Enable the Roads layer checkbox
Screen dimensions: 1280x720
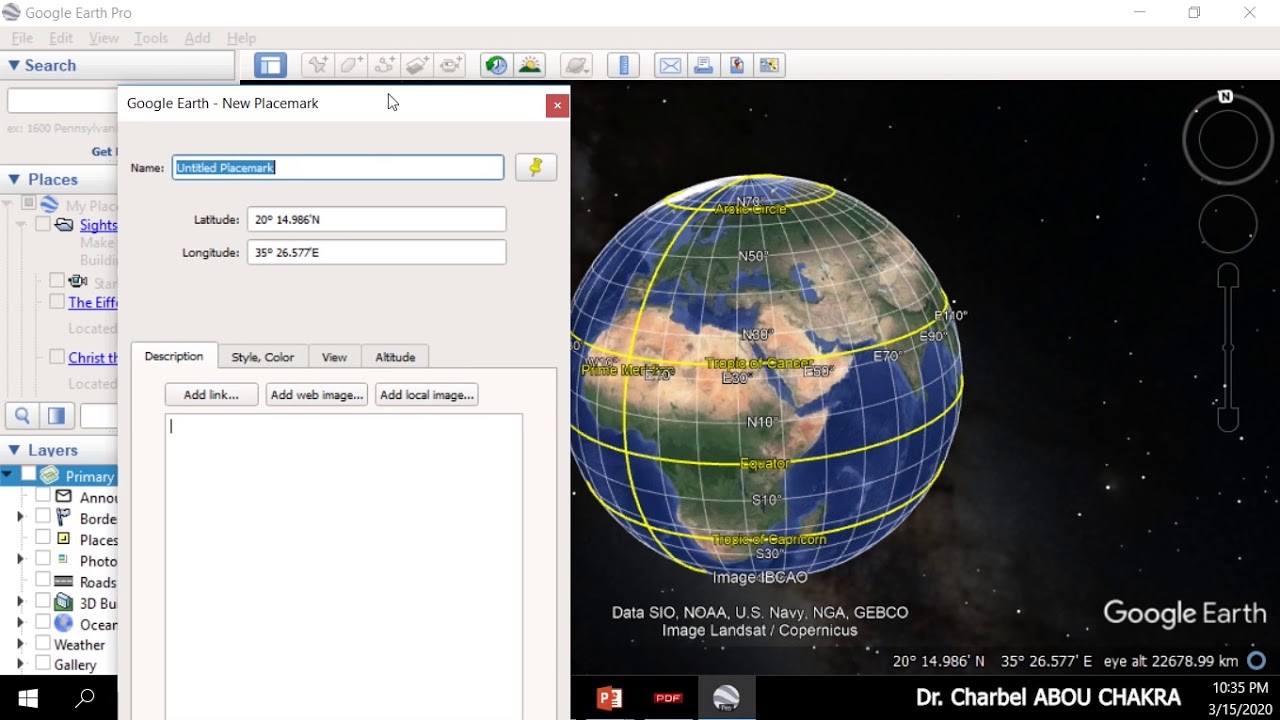point(43,580)
